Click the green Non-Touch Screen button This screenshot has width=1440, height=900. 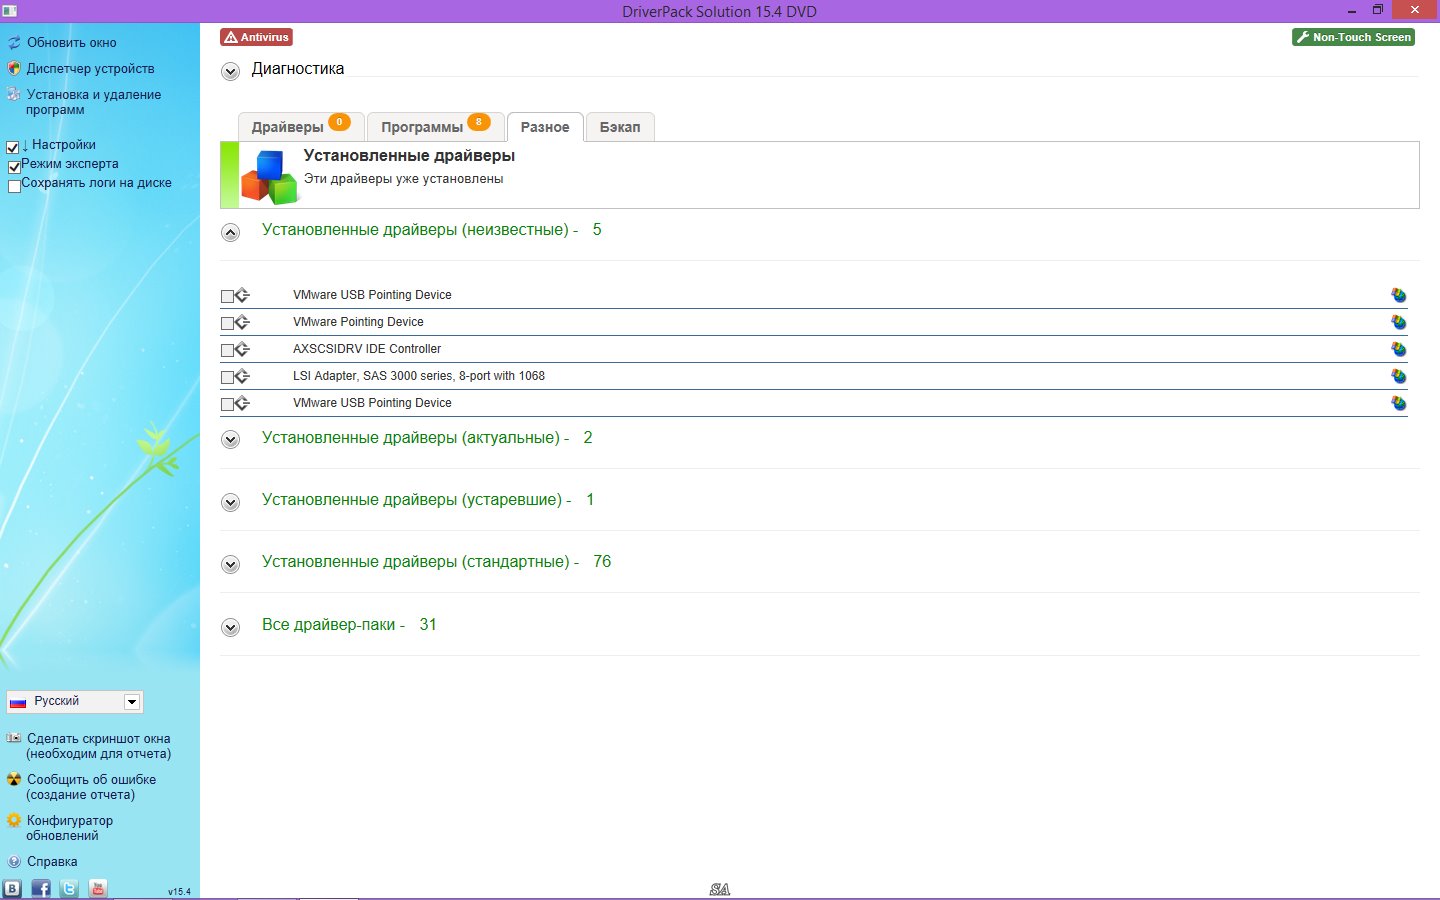(1353, 37)
